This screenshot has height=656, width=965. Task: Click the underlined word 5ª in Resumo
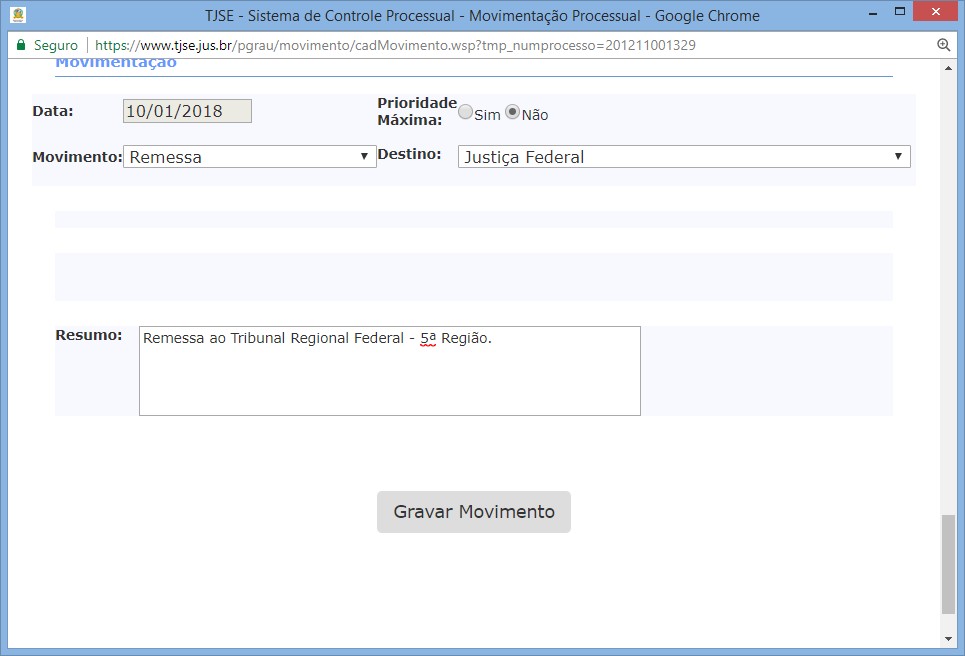point(428,338)
